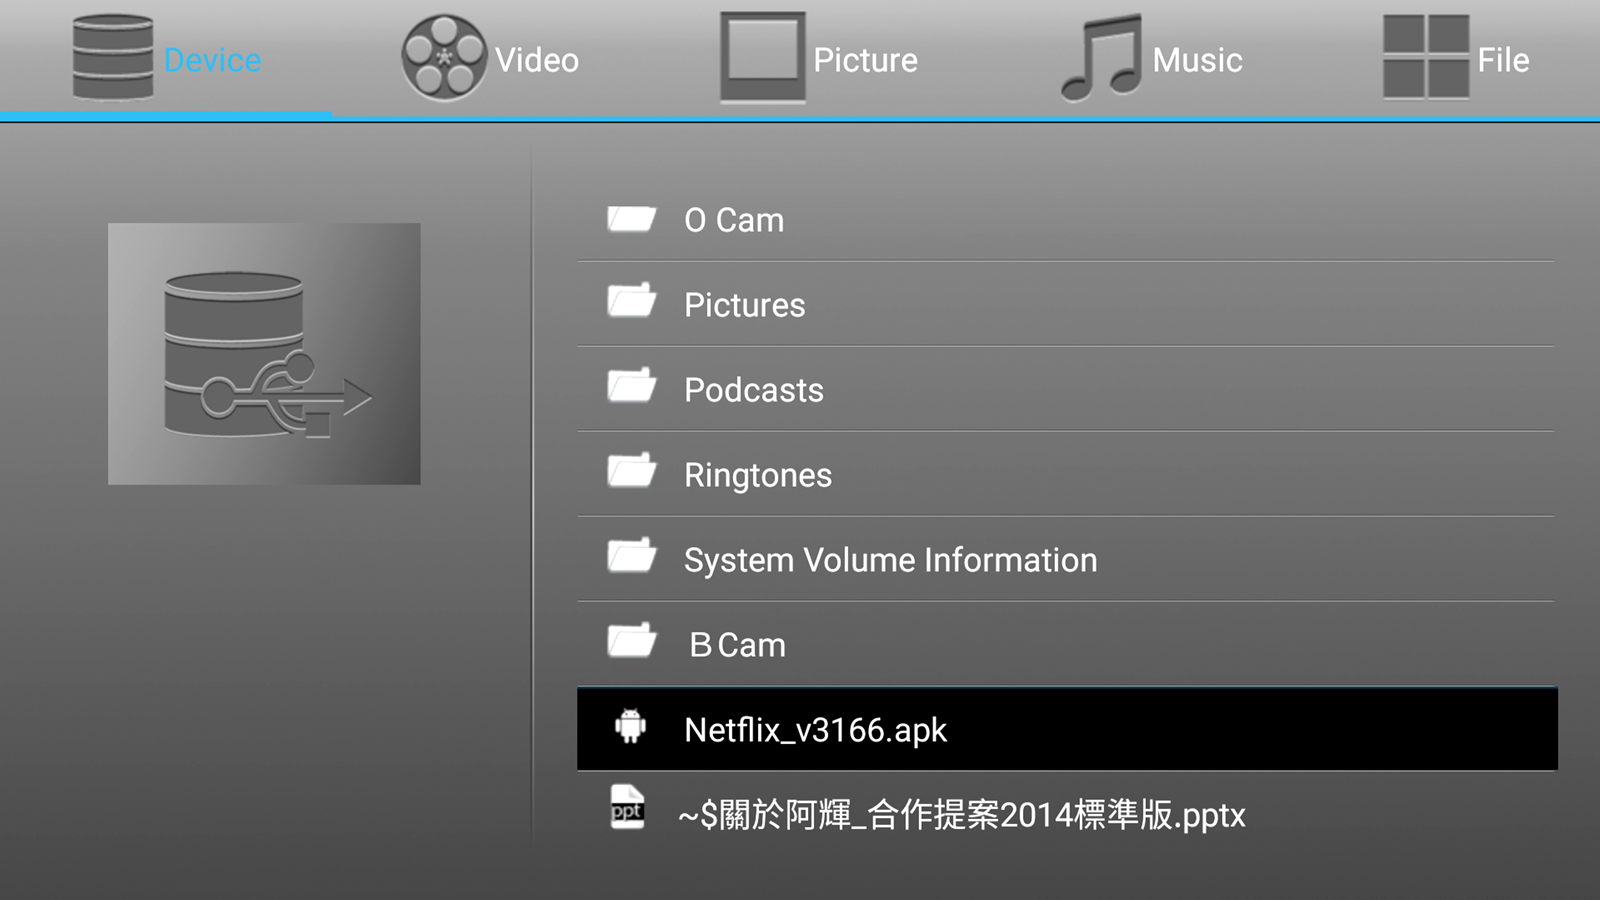Click the ppt file icon
Viewport: 1600px width, 900px height.
coord(628,808)
